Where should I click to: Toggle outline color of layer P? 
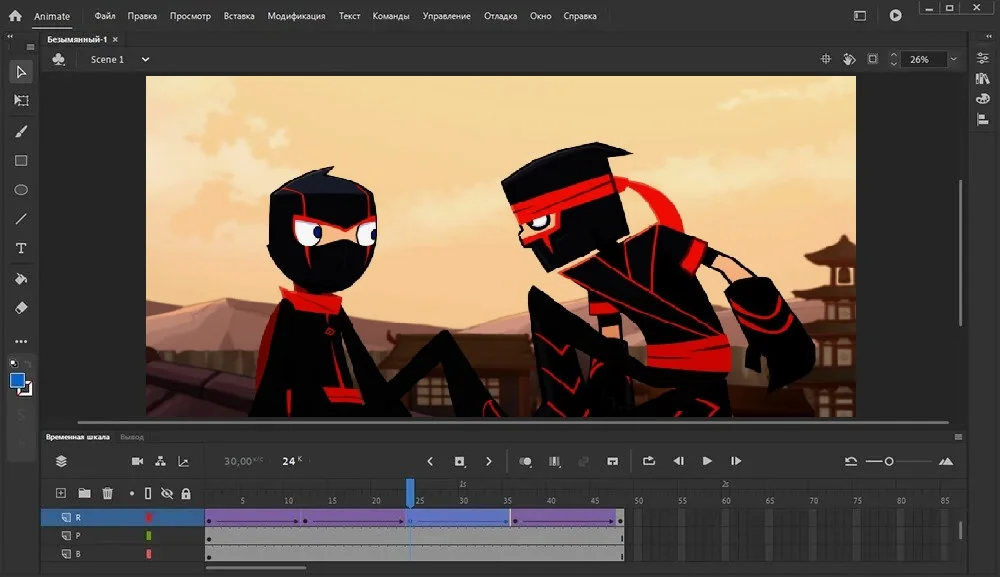(x=149, y=536)
